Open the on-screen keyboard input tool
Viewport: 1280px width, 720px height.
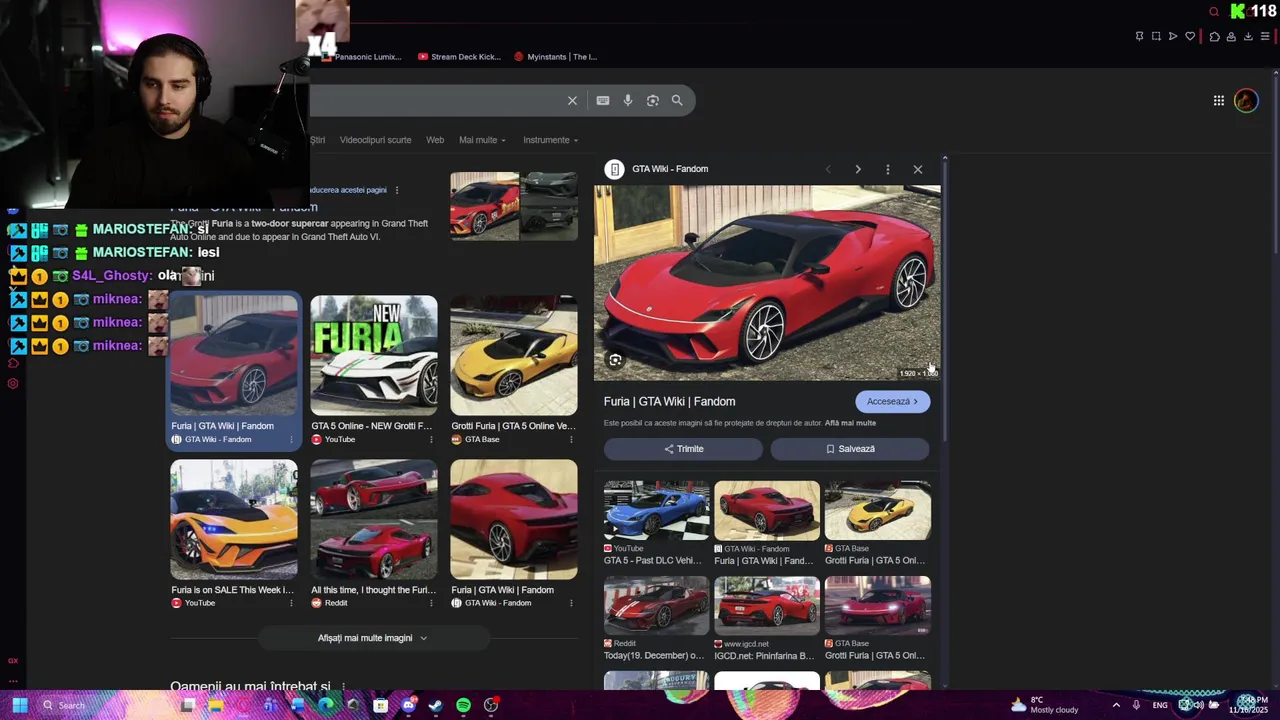pos(602,100)
